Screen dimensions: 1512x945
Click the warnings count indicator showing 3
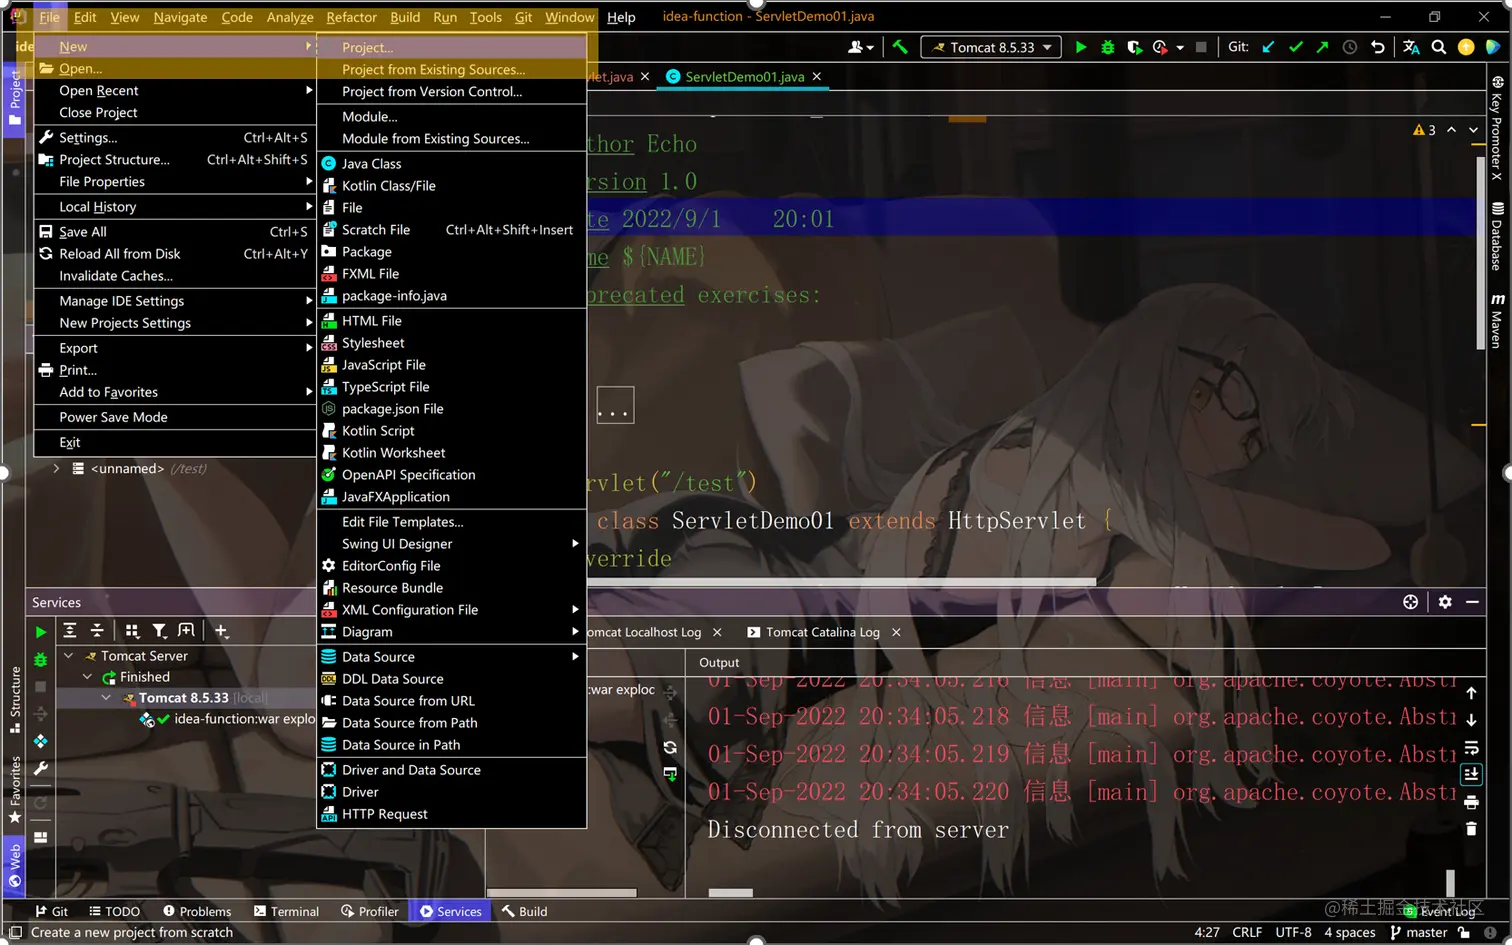(x=1425, y=130)
